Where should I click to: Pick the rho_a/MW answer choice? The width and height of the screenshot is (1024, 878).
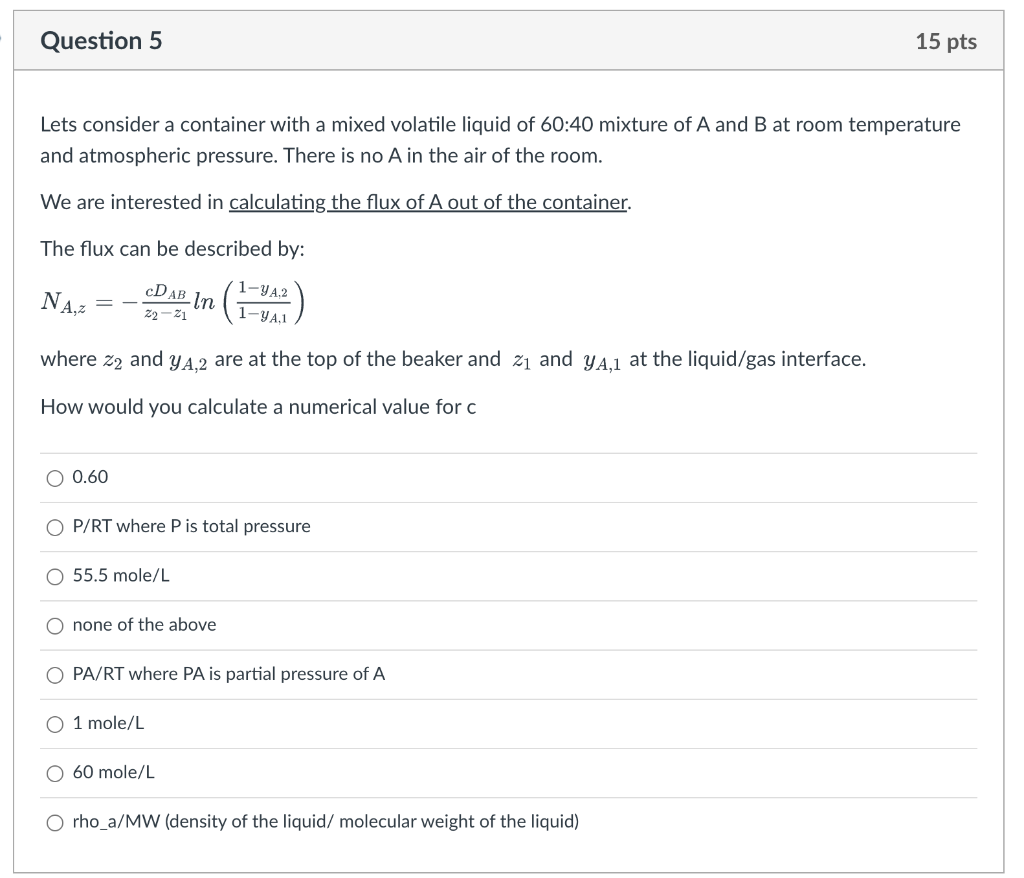click(56, 821)
